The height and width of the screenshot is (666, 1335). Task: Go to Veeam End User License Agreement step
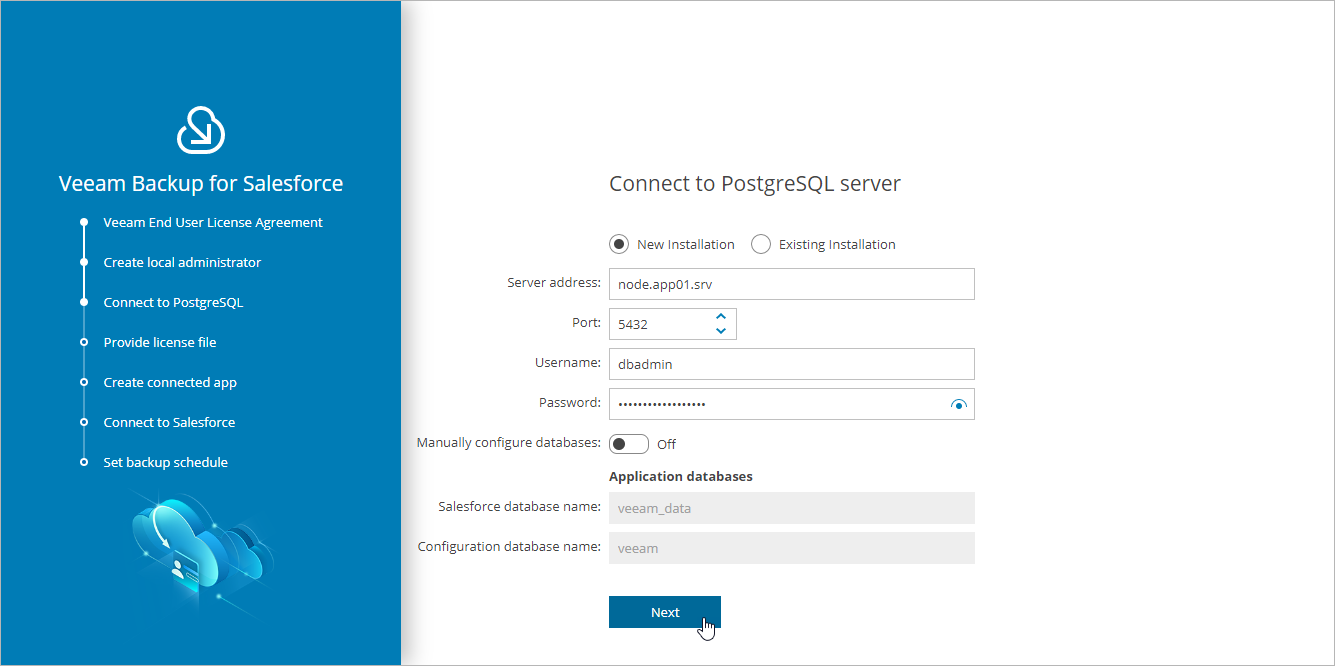[x=213, y=222]
